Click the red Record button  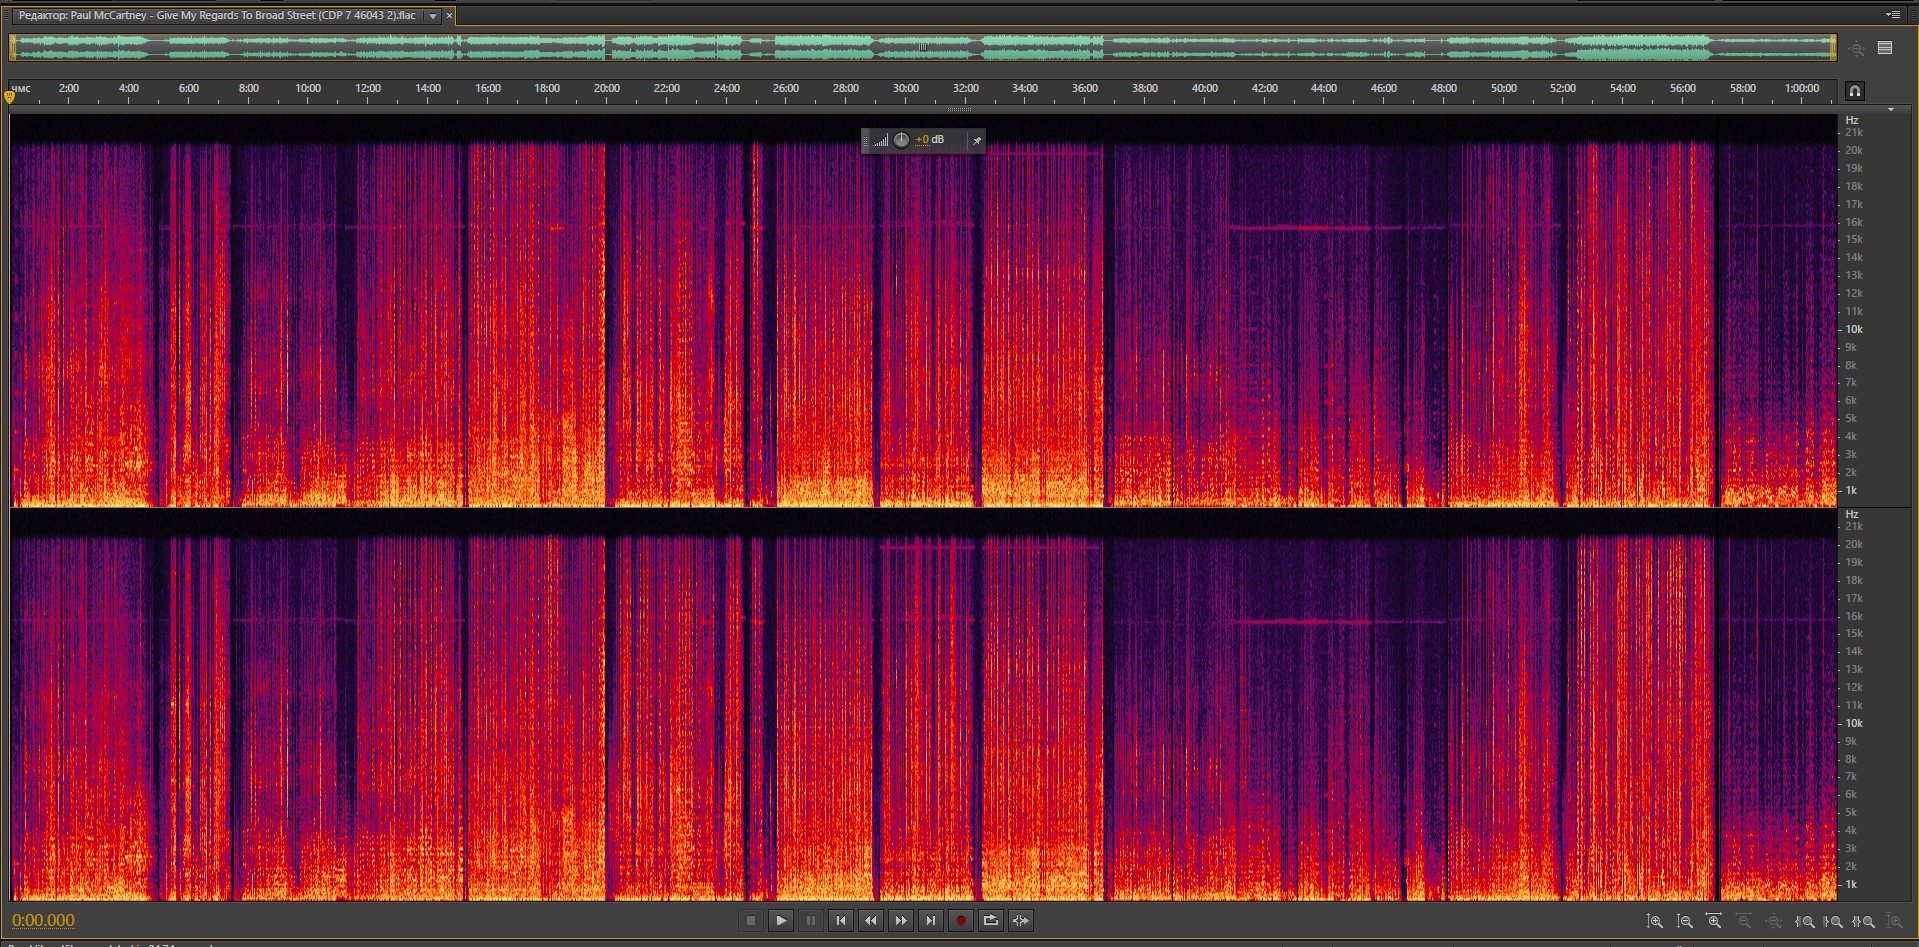tap(960, 921)
